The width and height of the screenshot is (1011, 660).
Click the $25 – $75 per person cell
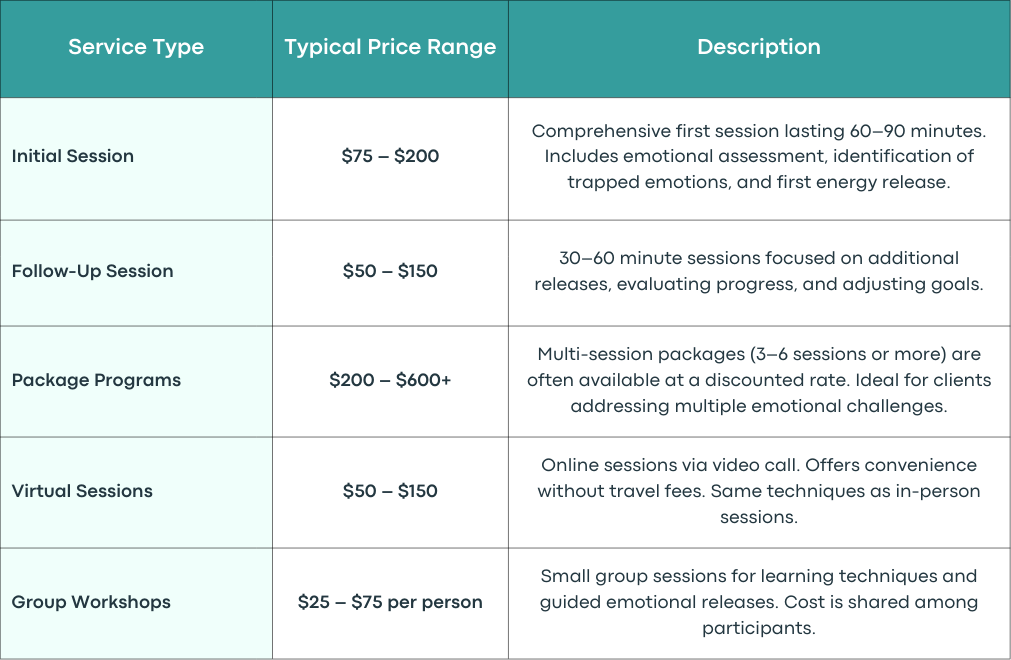(390, 602)
